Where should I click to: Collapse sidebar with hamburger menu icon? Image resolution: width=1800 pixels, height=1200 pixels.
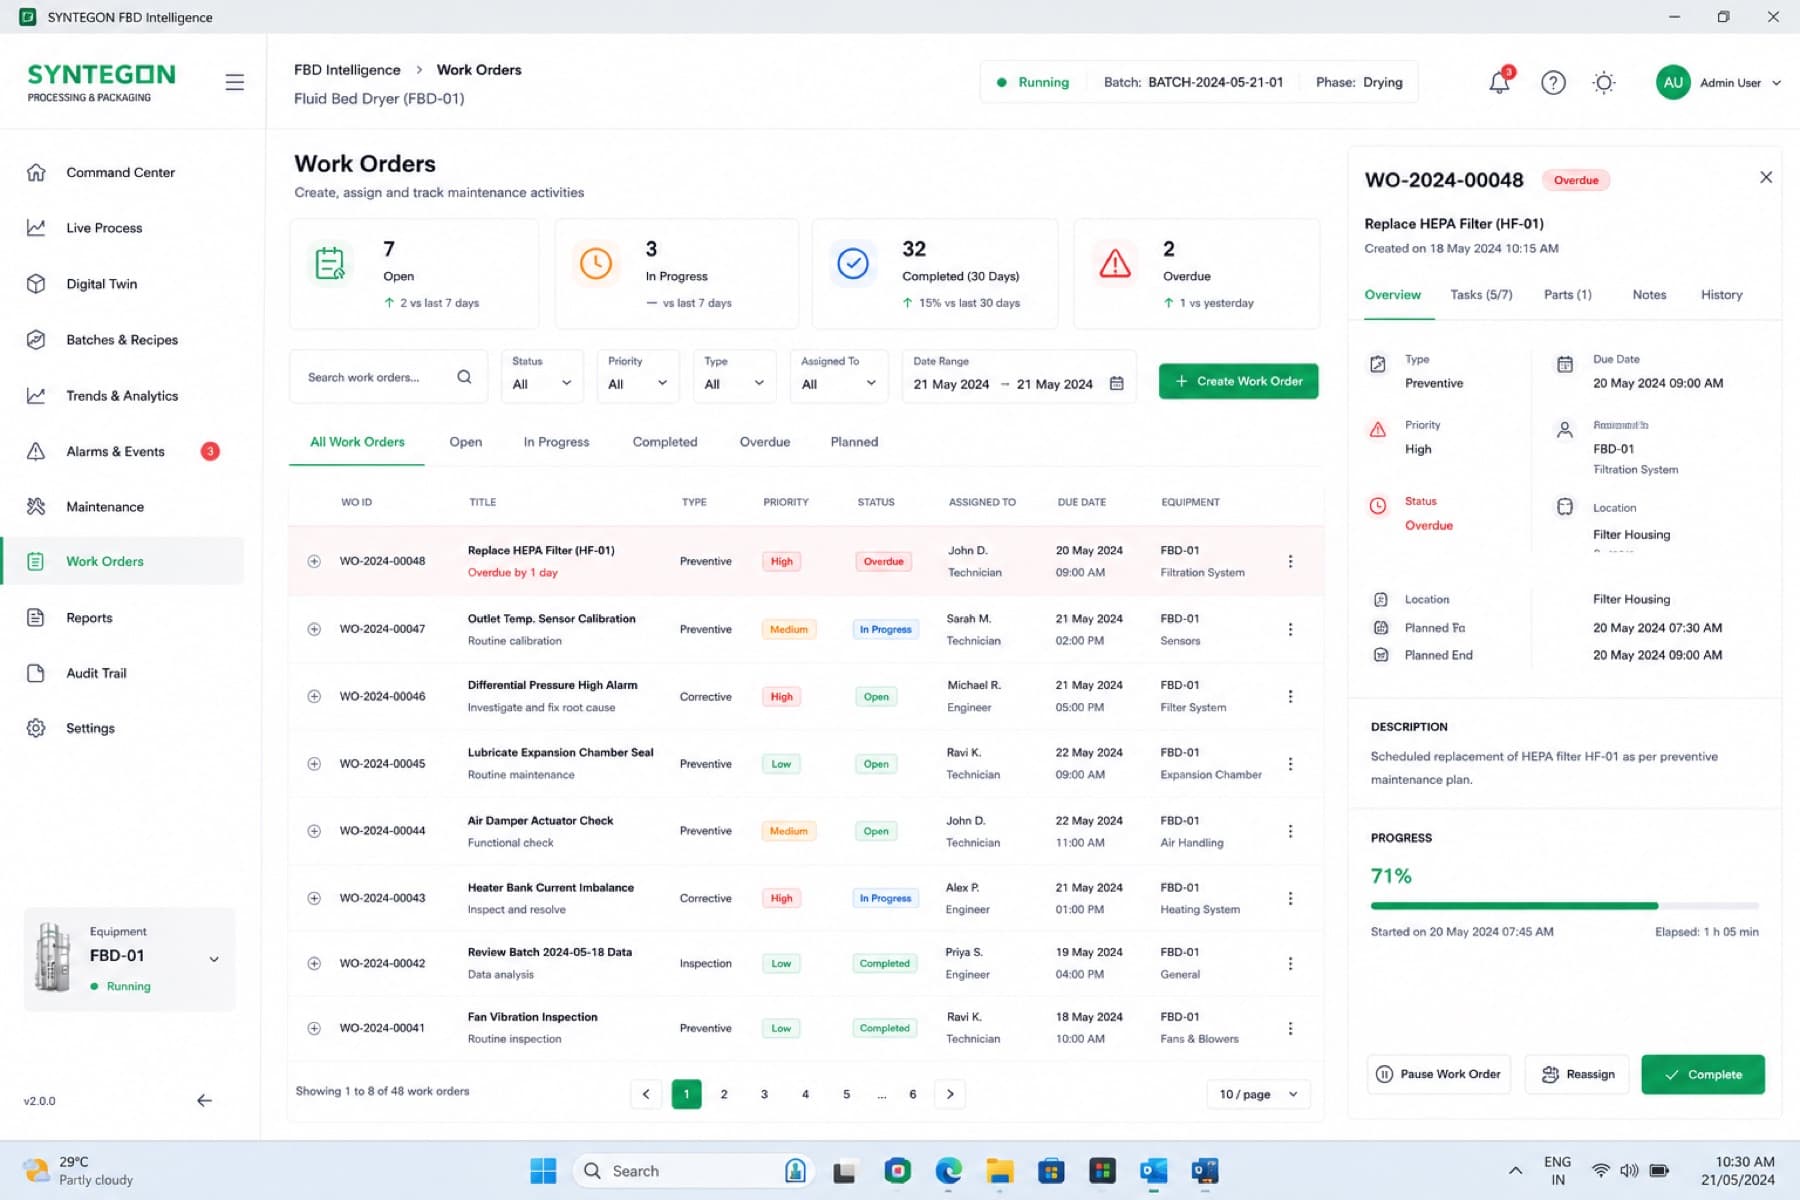click(234, 82)
